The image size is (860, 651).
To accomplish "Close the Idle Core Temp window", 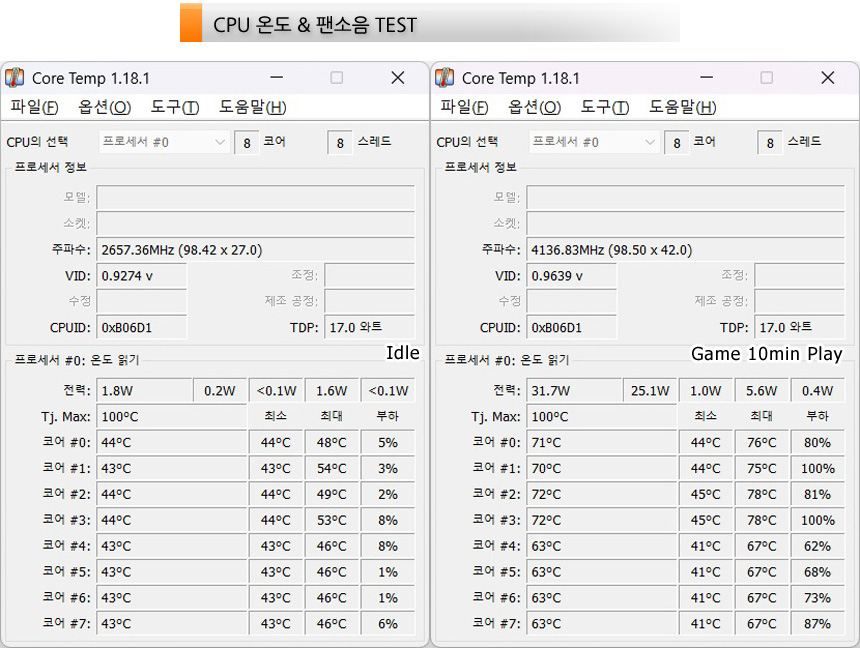I will click(x=398, y=78).
